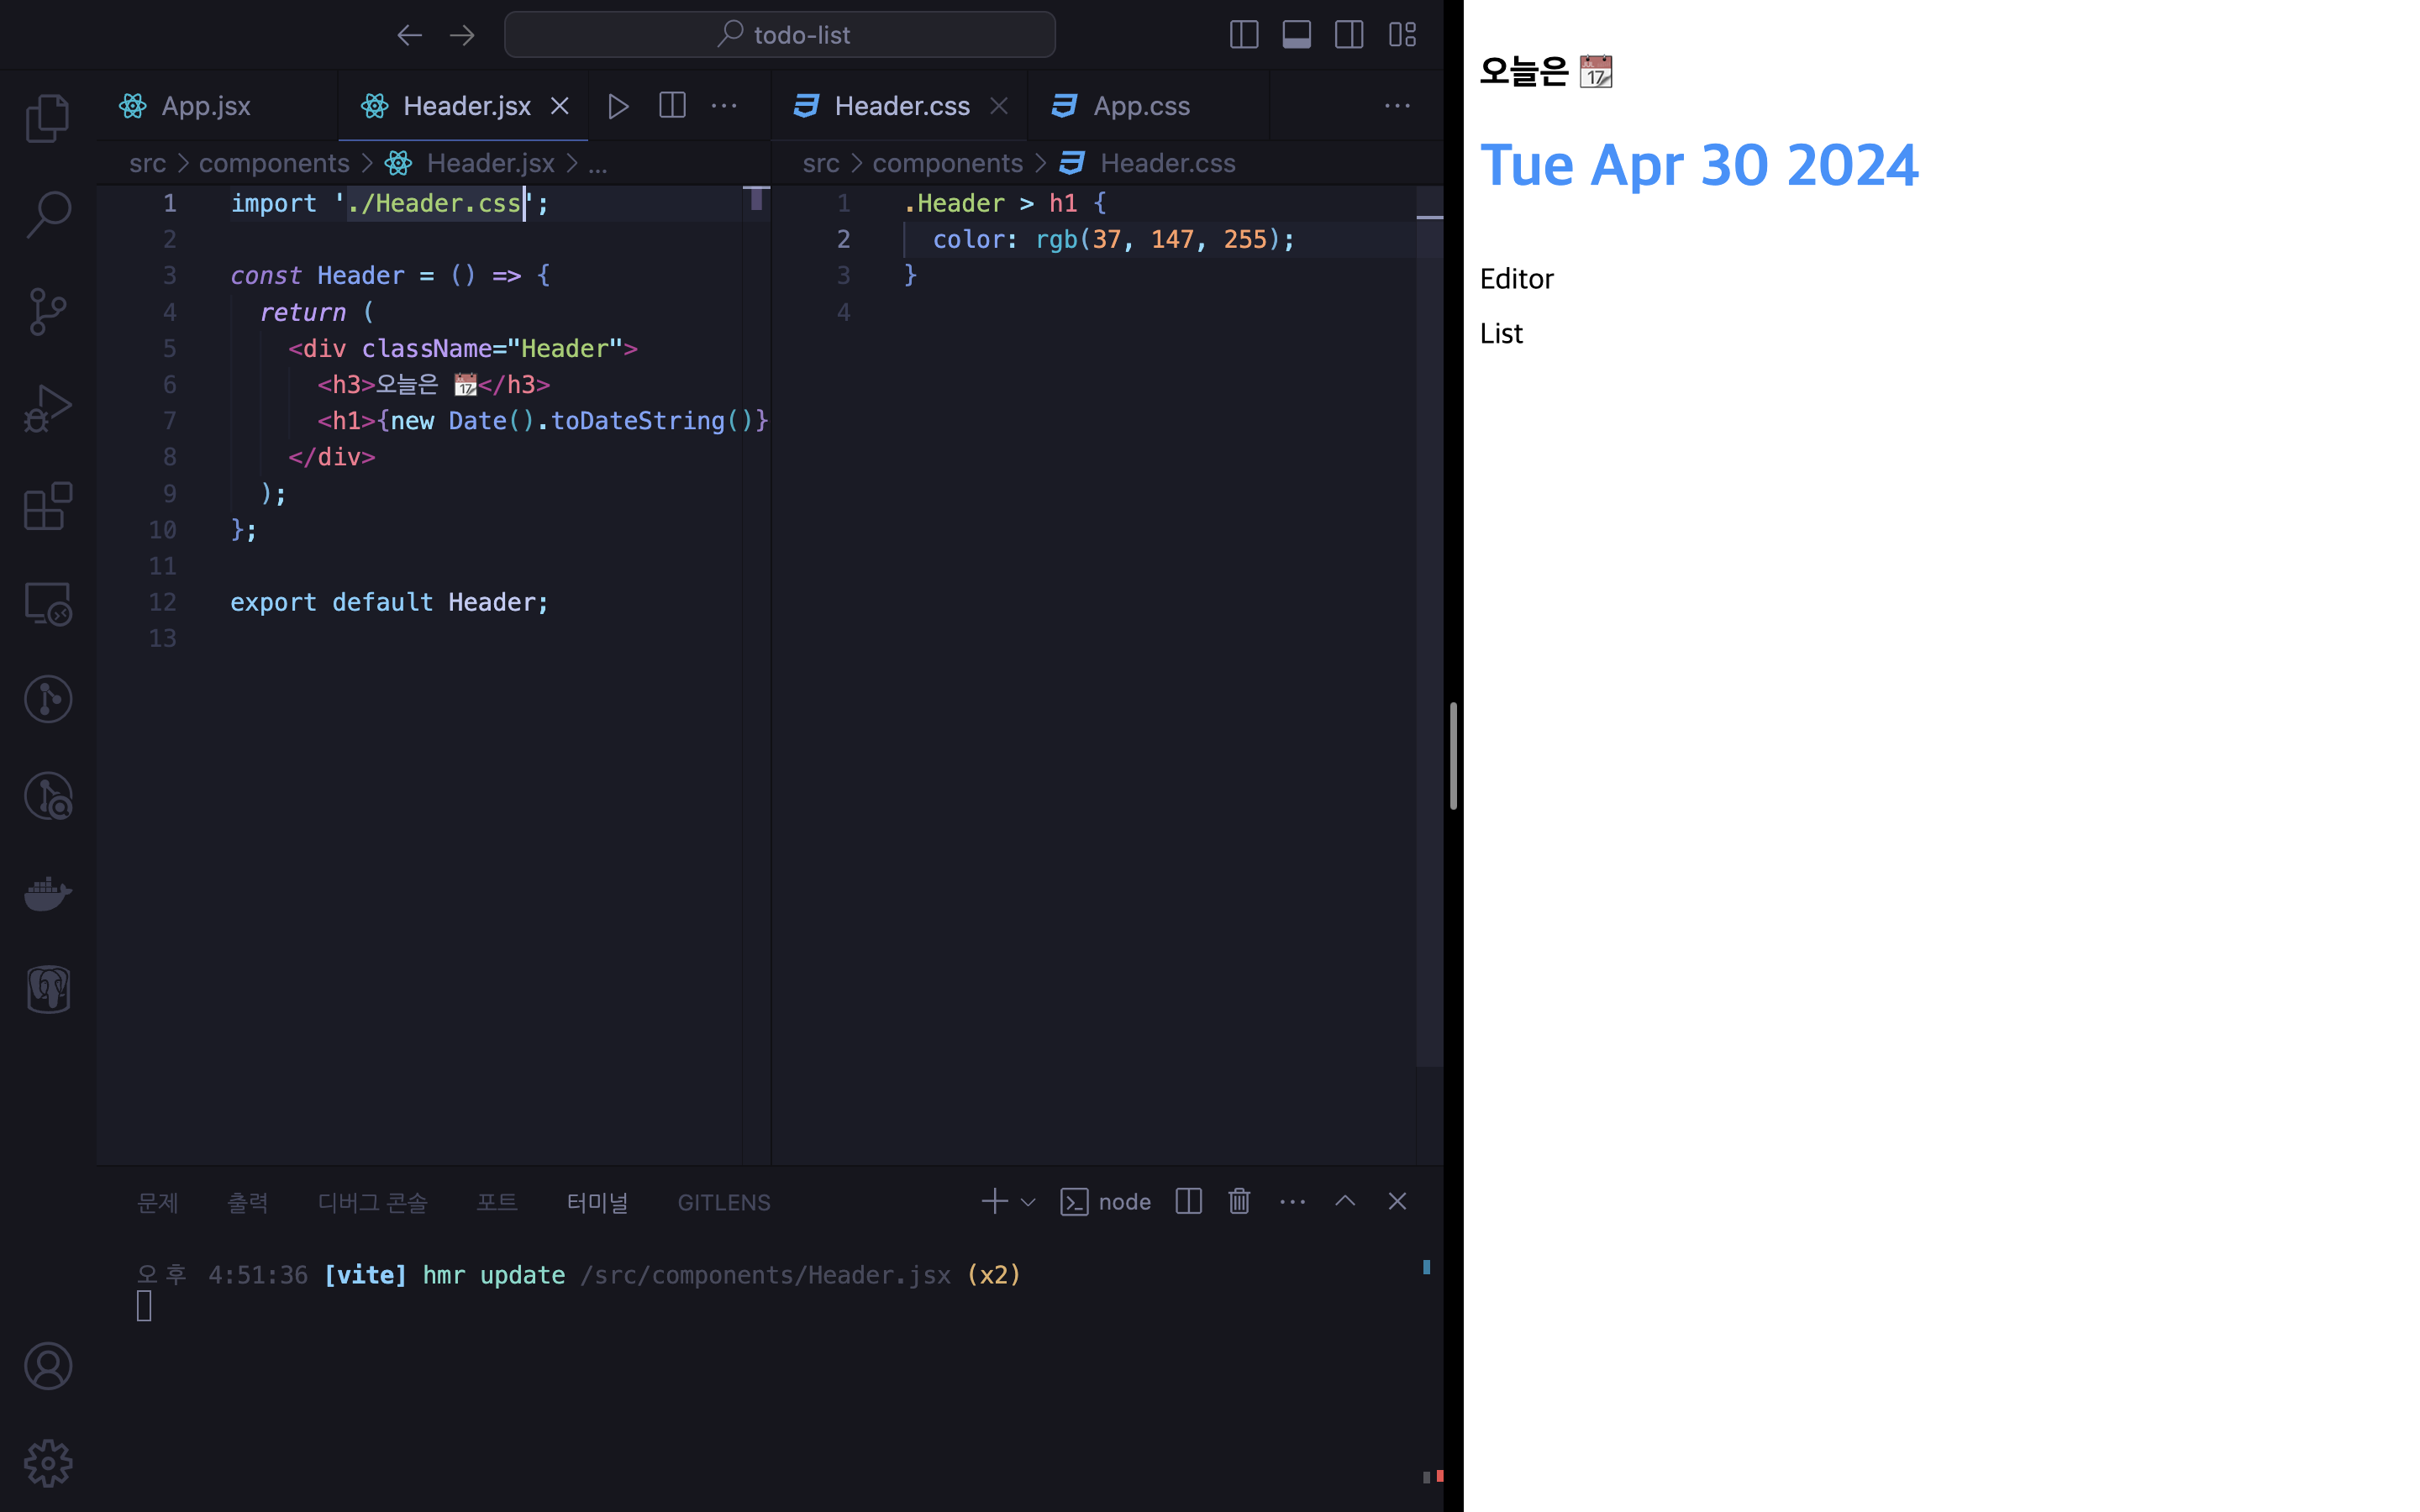Open the new terminal profile dropdown arrow

click(x=1028, y=1202)
